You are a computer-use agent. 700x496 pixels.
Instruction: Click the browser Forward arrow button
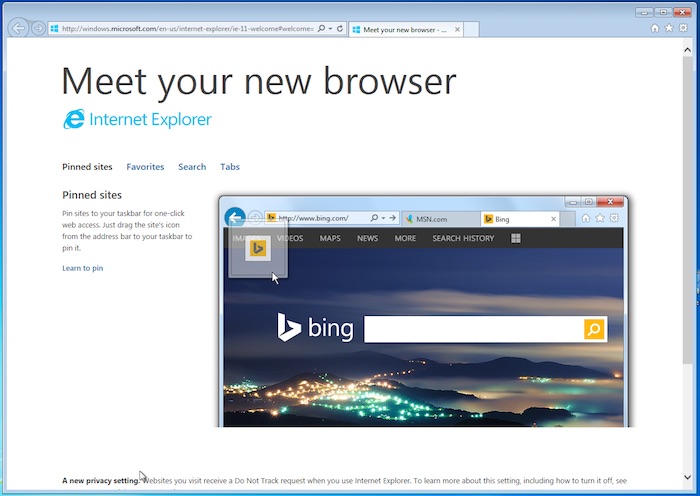pos(38,28)
